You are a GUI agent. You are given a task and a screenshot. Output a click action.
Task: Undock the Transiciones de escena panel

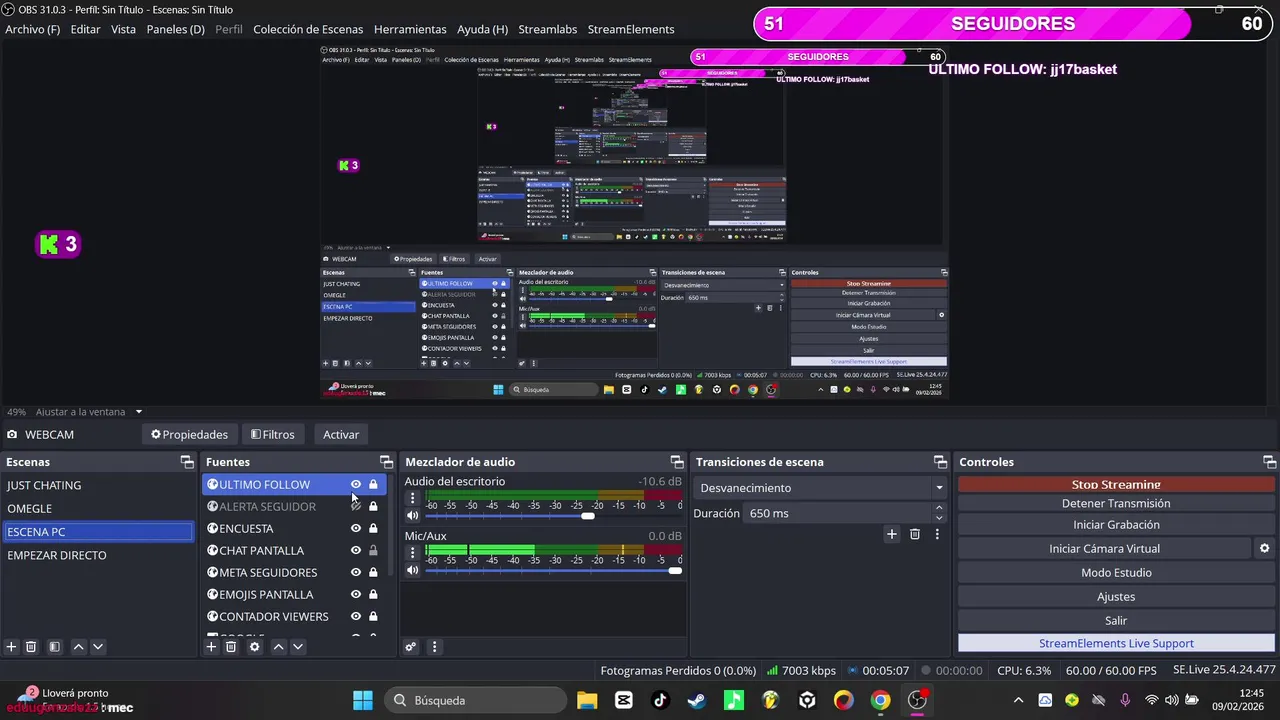[940, 462]
